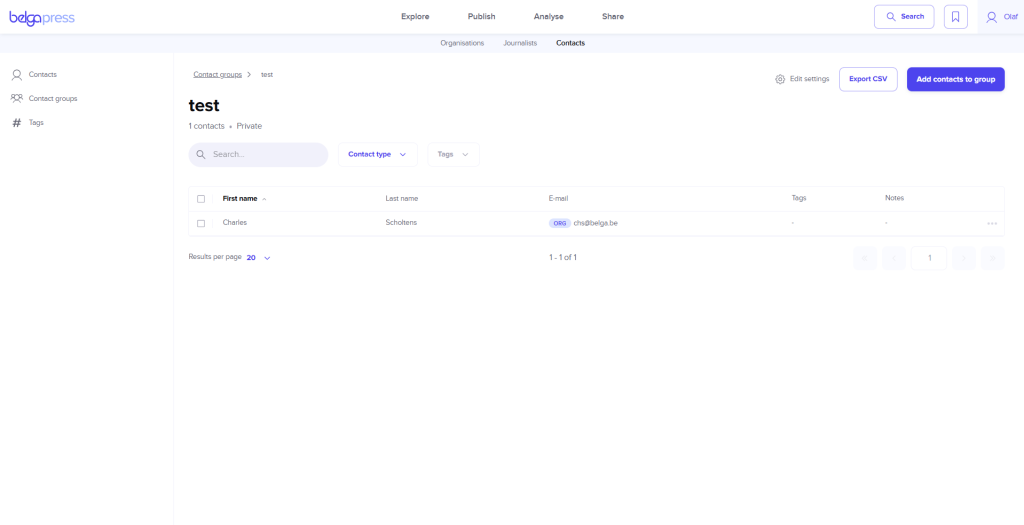Screen dimensions: 1024x525
Task: Go to previous page of results
Action: 894,258
